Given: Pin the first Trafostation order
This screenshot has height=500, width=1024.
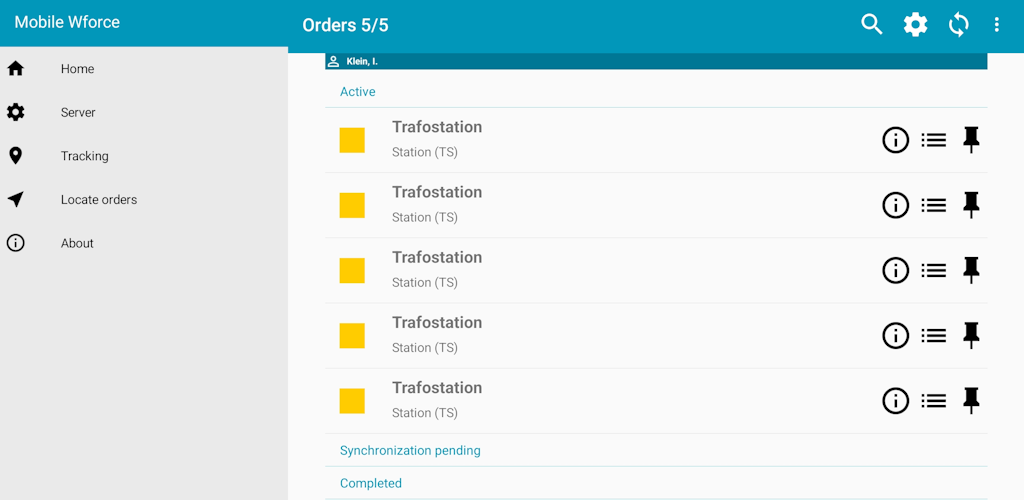Looking at the screenshot, I should 971,140.
